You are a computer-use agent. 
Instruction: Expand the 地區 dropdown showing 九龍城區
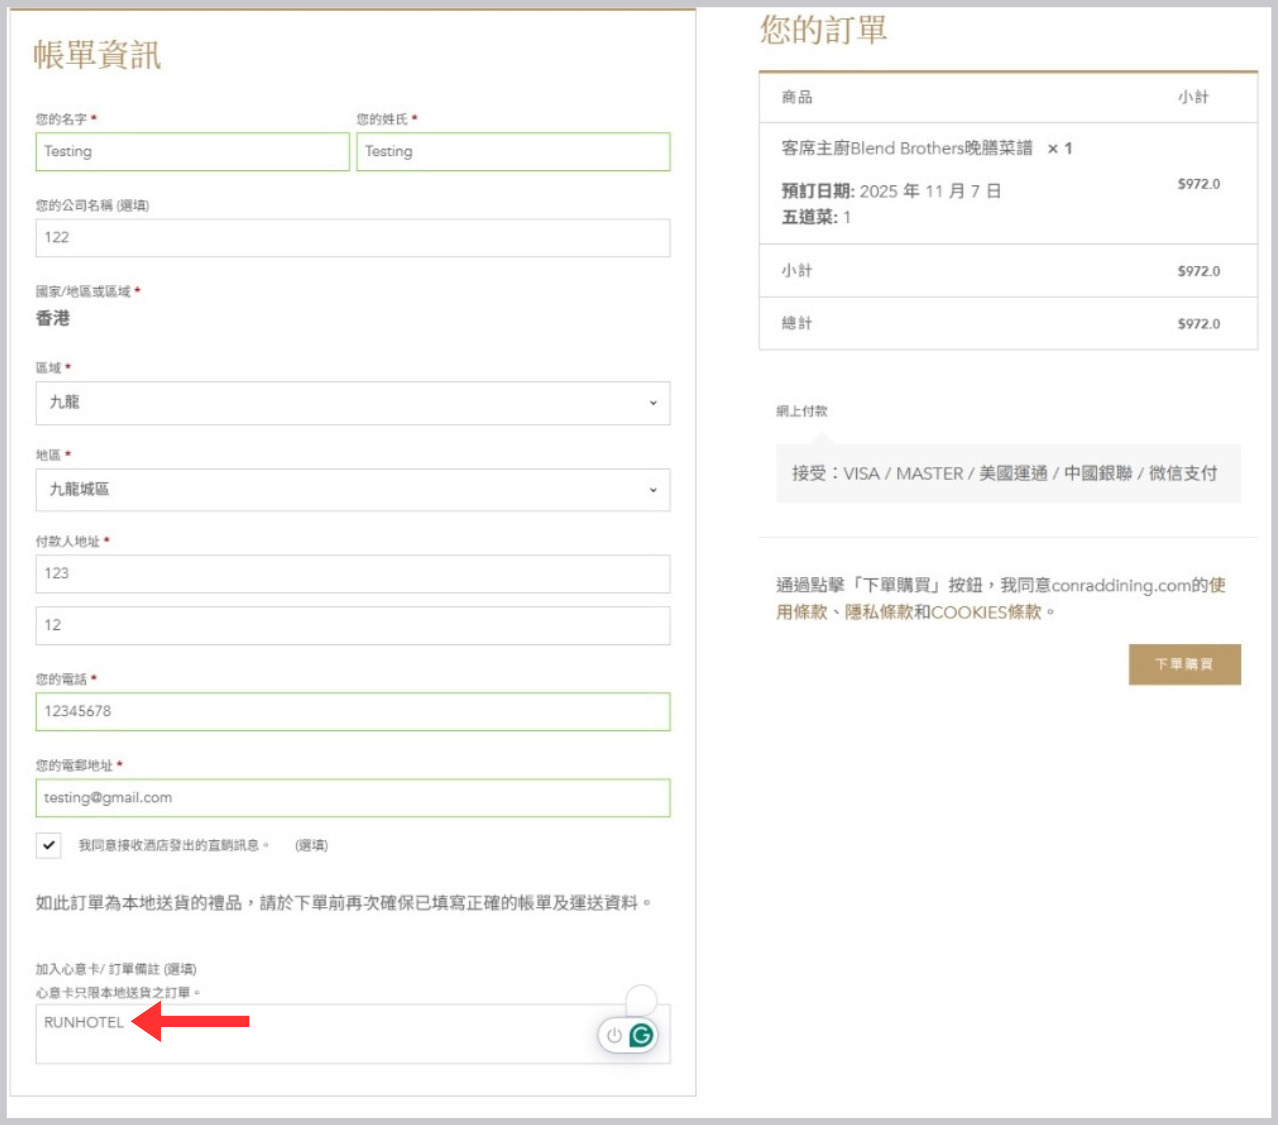coord(352,490)
